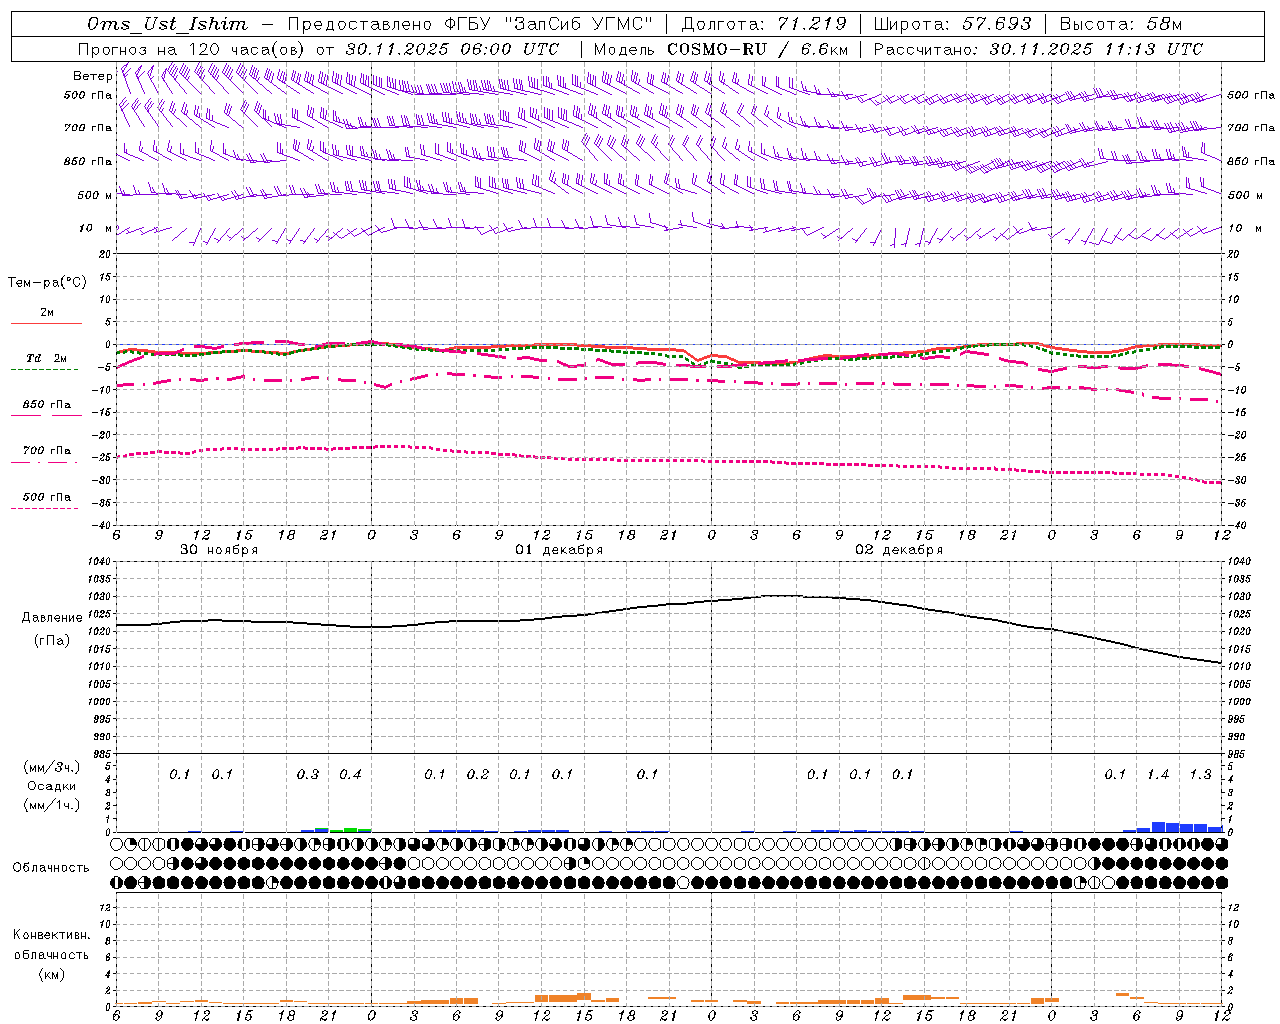Click the calculation time 30.11.2025 11:13 UTC
Image resolution: width=1280 pixels, height=1024 pixels.
1096,49
